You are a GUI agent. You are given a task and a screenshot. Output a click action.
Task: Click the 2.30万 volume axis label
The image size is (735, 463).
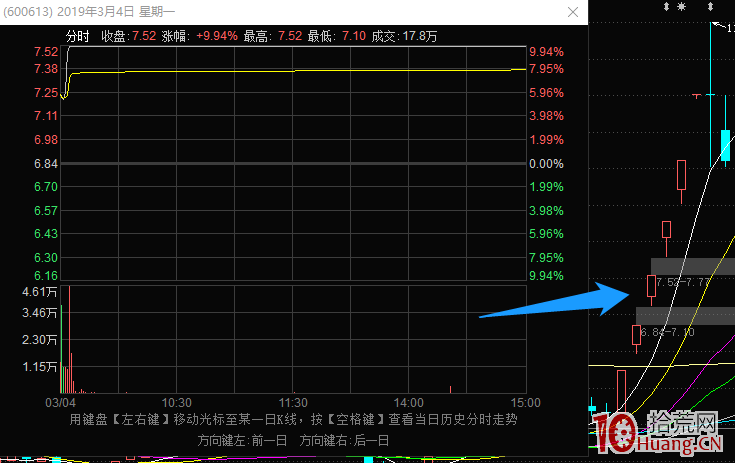[40, 340]
